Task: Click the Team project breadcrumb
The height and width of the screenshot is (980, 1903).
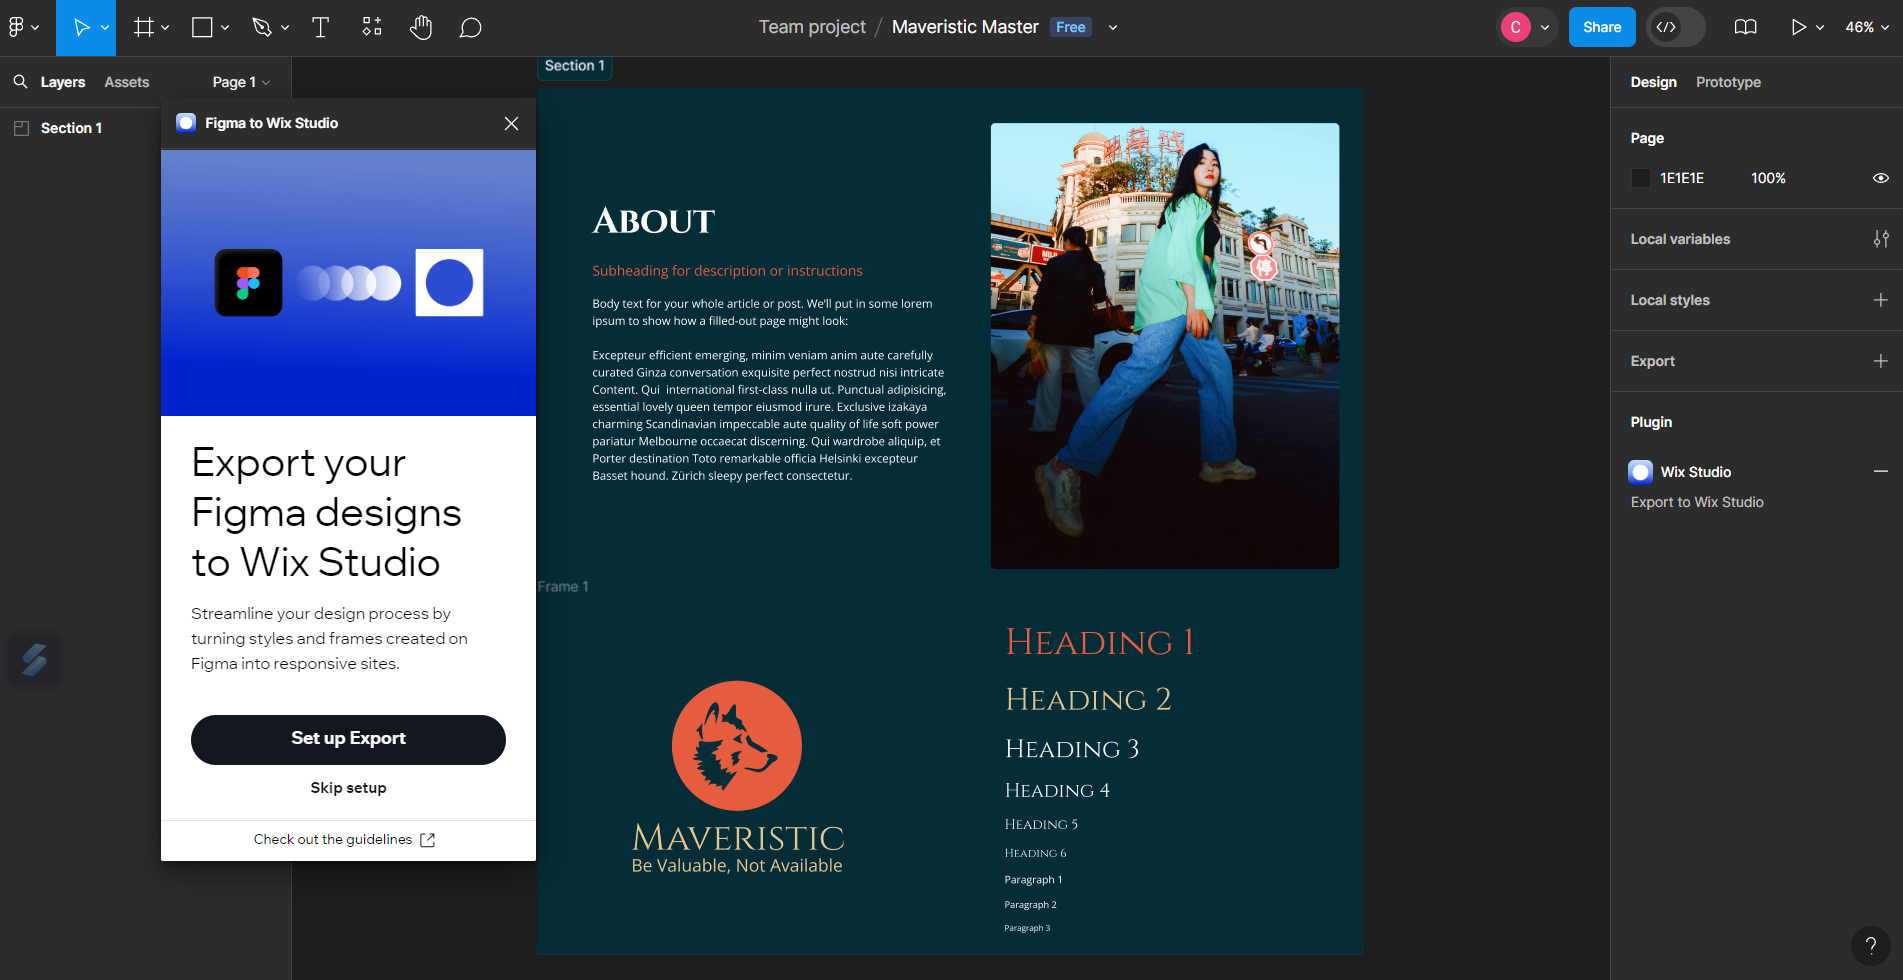Action: [x=812, y=27]
